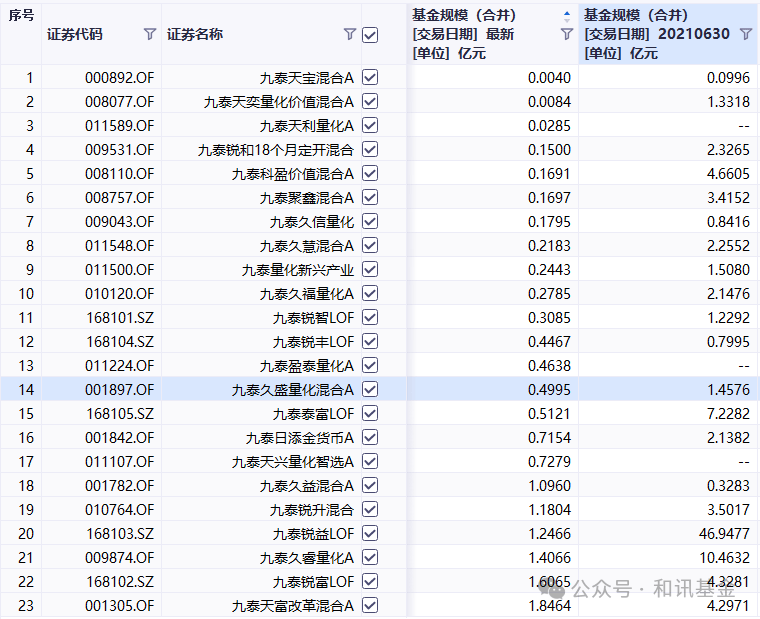Select the 基金规模 最新 column header
Image resolution: width=760 pixels, height=619 pixels.
pyautogui.click(x=492, y=34)
